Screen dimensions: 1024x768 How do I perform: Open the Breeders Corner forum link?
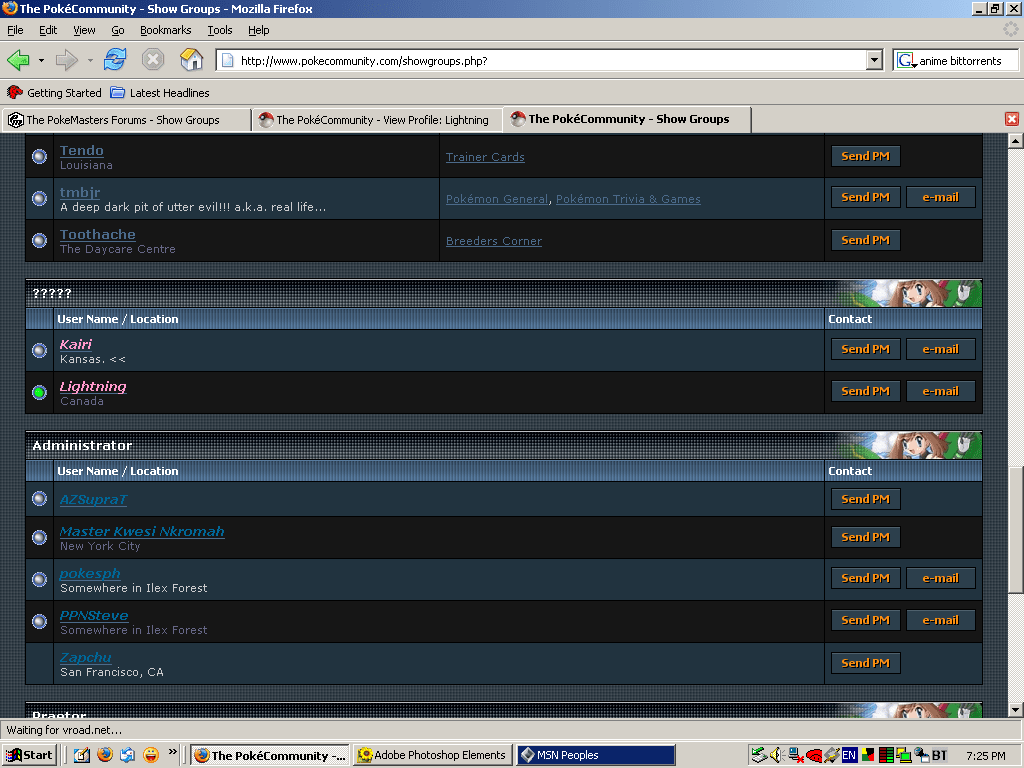(x=494, y=241)
